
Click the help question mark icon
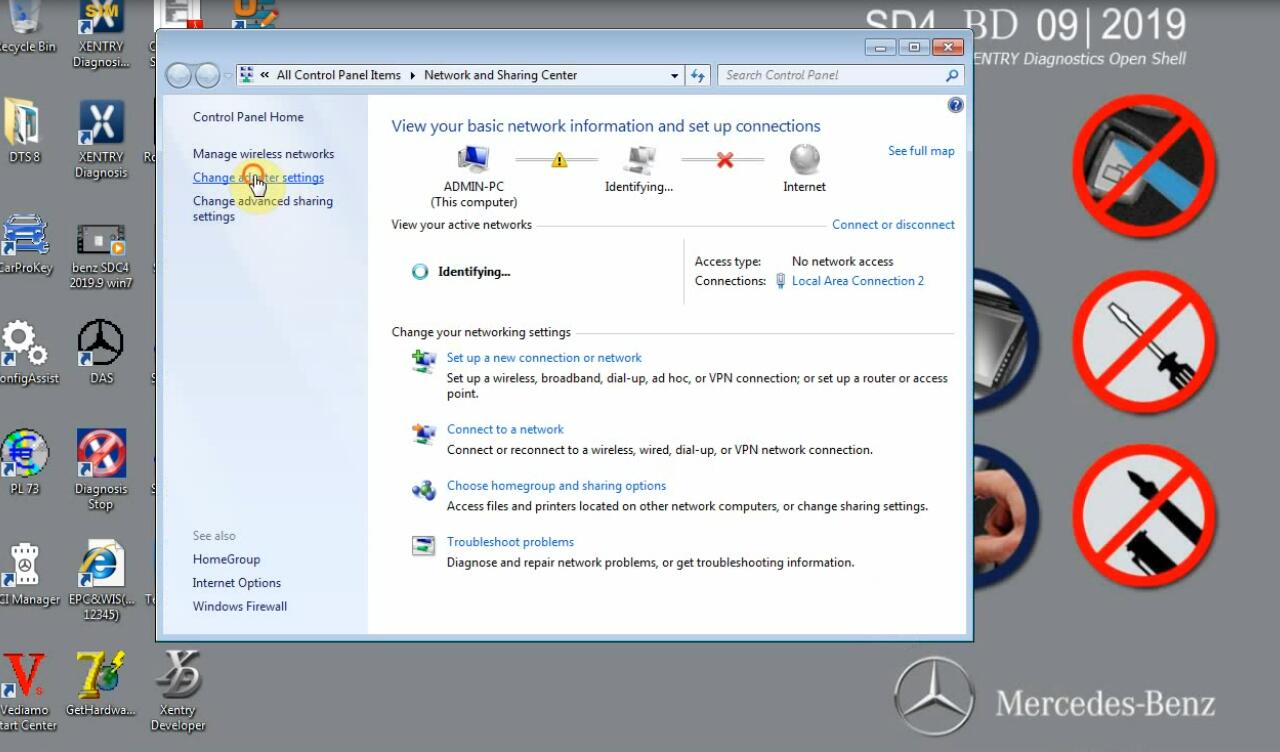(x=955, y=105)
